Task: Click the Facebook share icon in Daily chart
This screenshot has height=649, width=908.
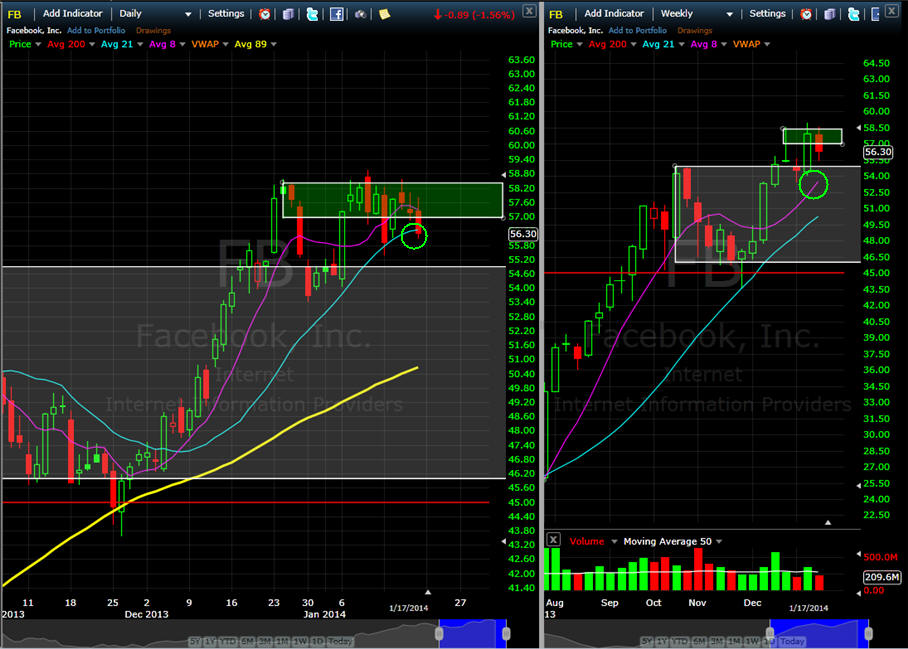Action: [x=336, y=14]
